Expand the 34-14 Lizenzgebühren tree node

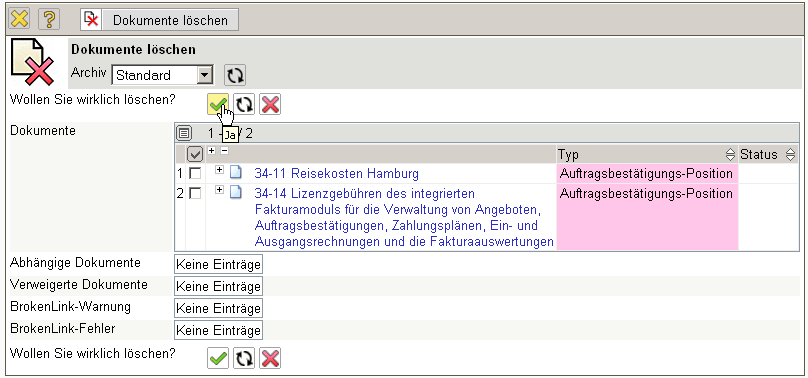[220, 190]
